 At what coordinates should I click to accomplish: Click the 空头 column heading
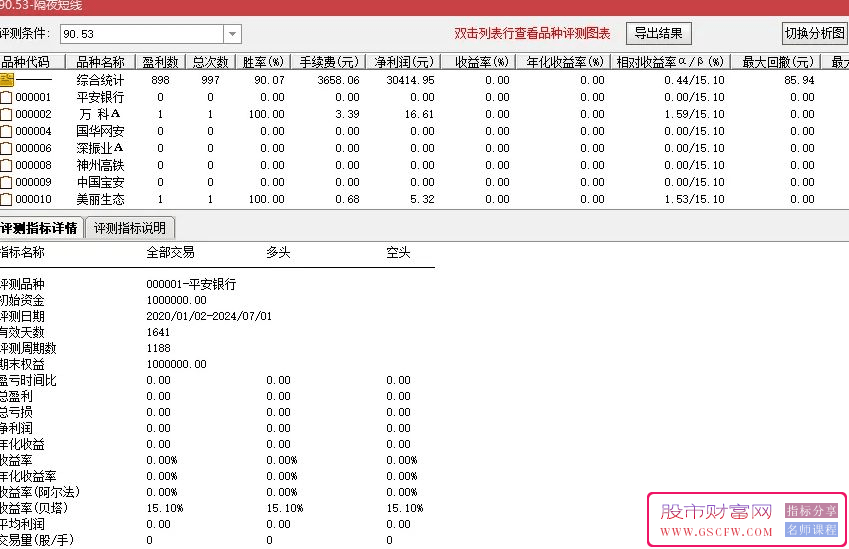[x=398, y=252]
